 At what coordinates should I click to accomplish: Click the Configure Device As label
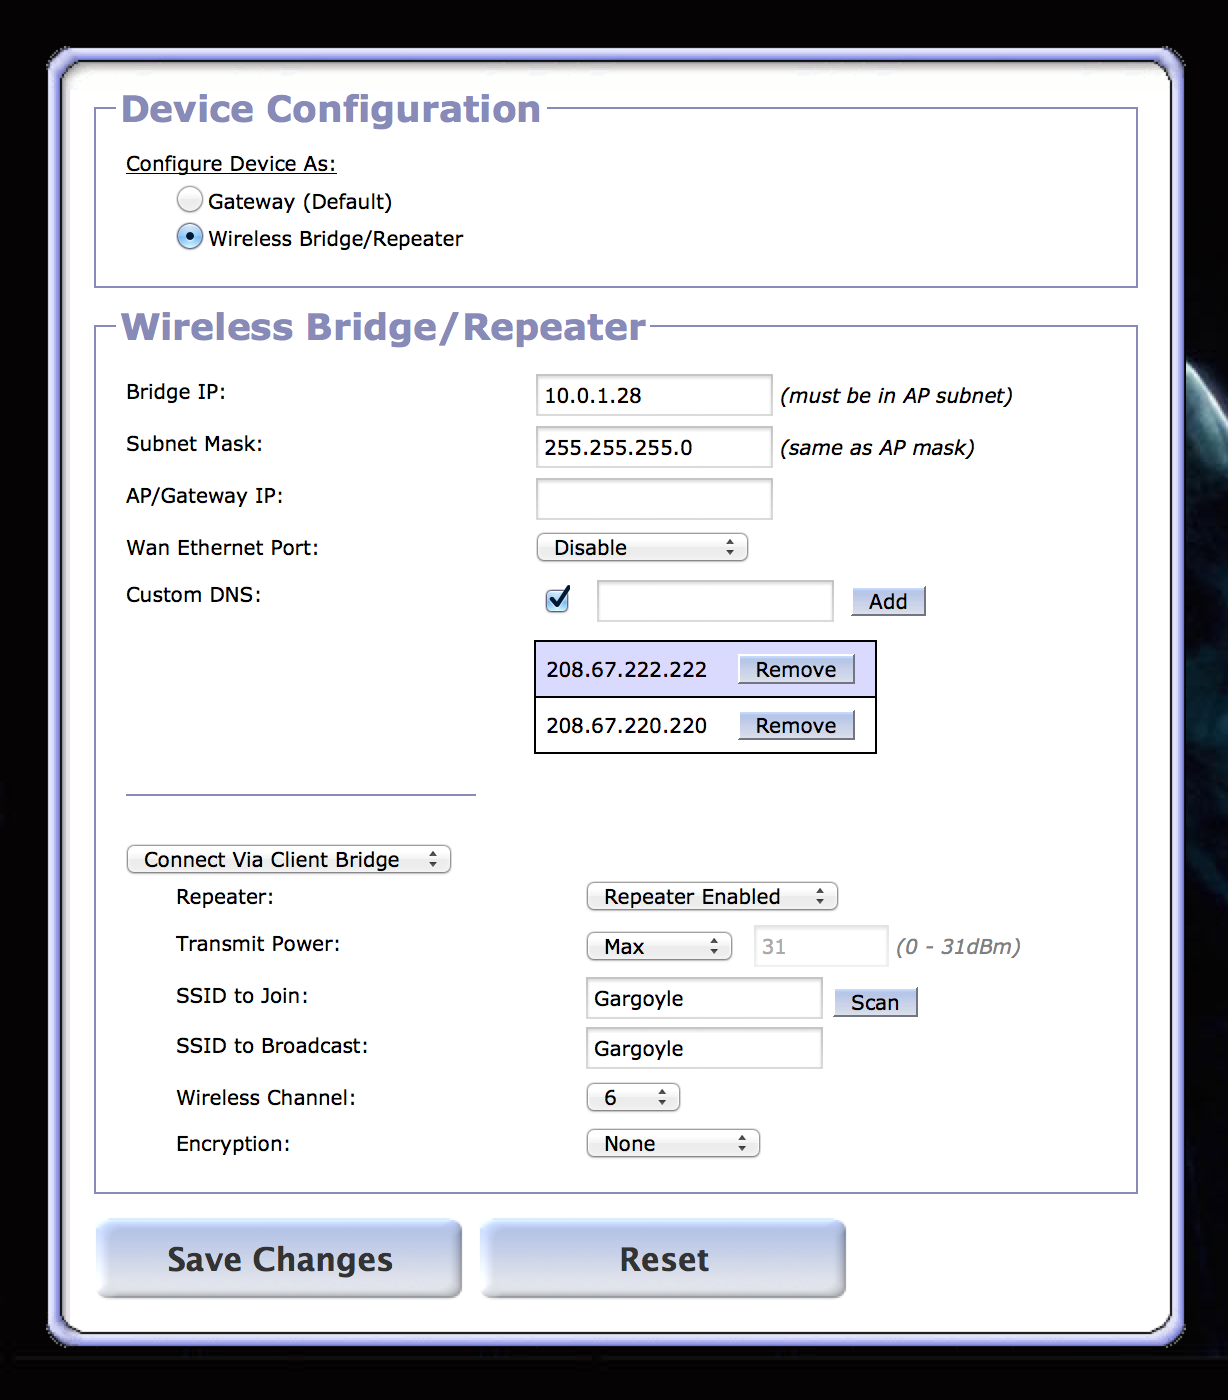click(231, 164)
